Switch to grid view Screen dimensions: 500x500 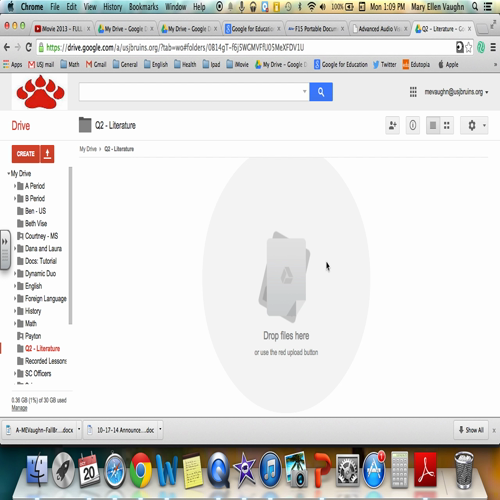click(447, 125)
